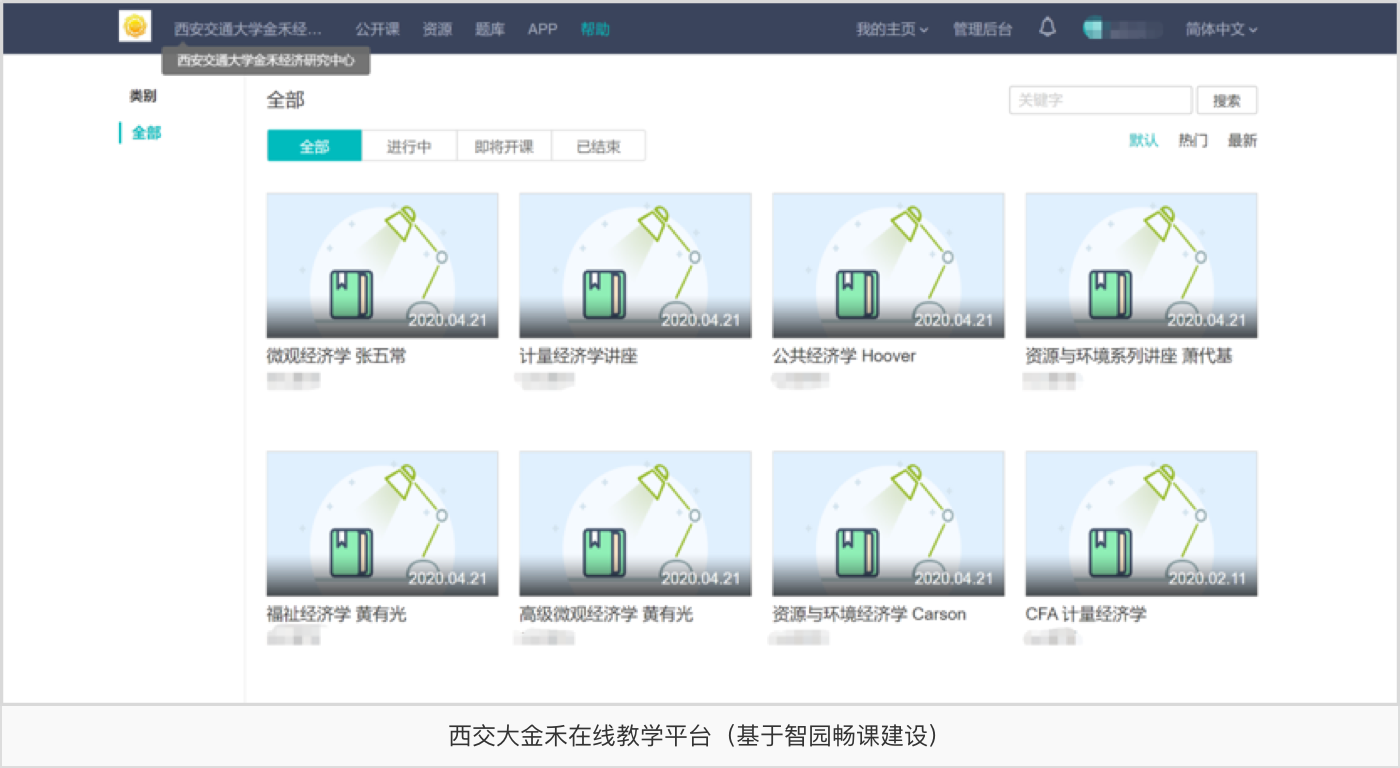Show 已结束 courses tab
Image resolution: width=1400 pixels, height=768 pixels.
[x=598, y=146]
